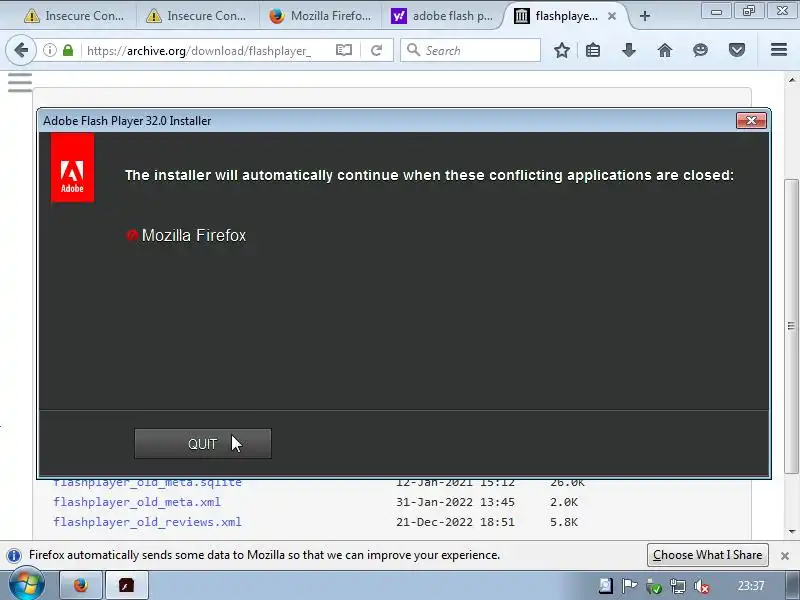
Task: Focus the archive.org URL address field
Action: tap(199, 51)
